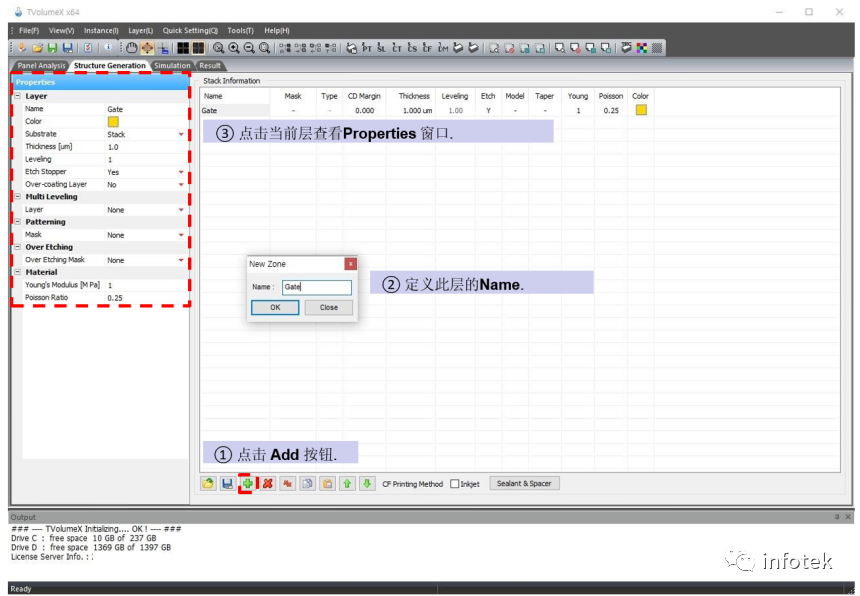Viewport: 860px width, 596px height.
Task: Click the red X delete layer button
Action: pos(268,484)
